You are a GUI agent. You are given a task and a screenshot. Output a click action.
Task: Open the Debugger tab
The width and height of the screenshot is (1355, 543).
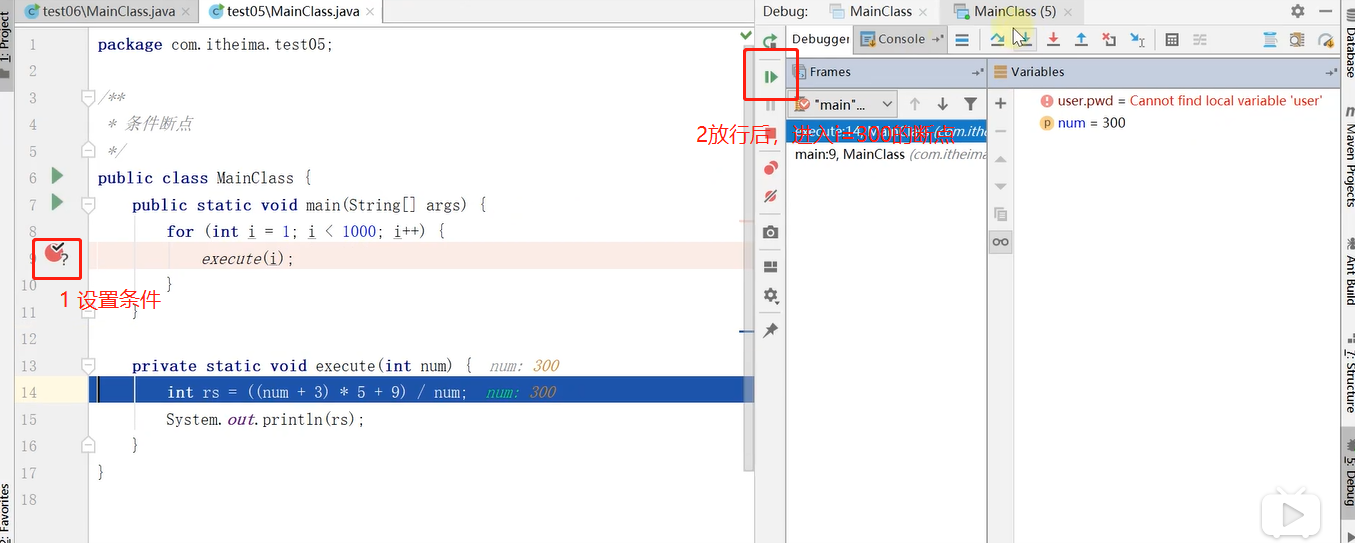coord(820,39)
